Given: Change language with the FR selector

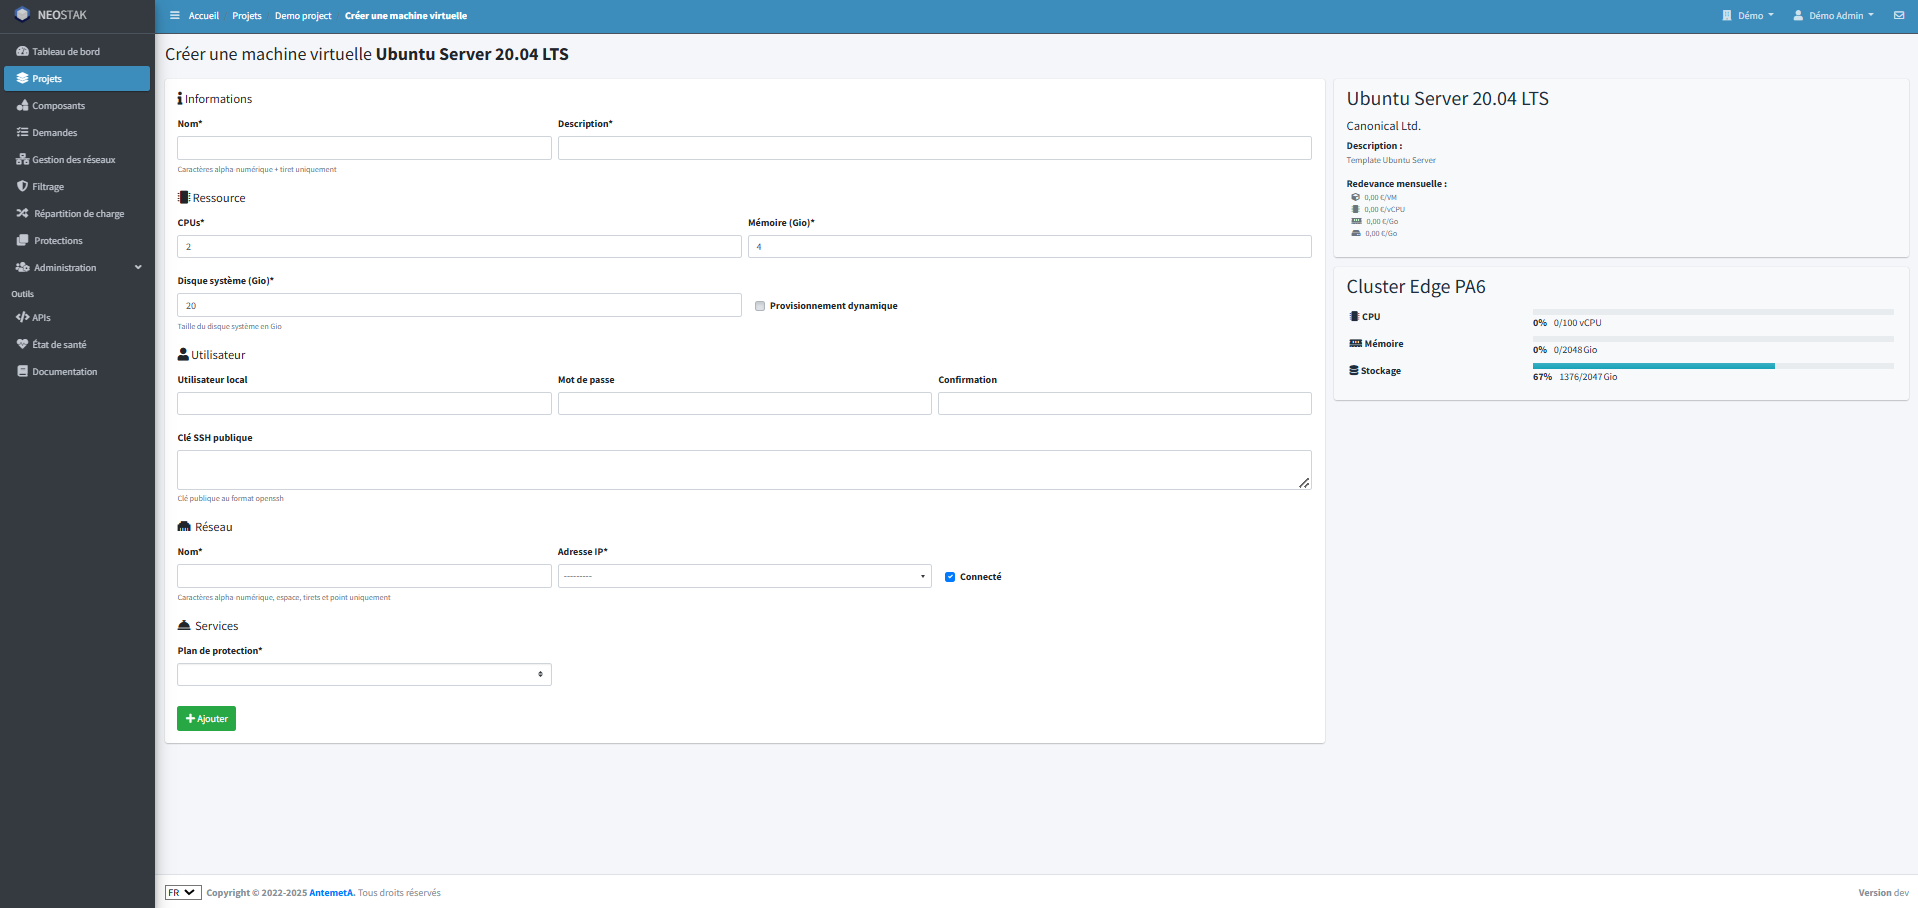Looking at the screenshot, I should pos(183,893).
